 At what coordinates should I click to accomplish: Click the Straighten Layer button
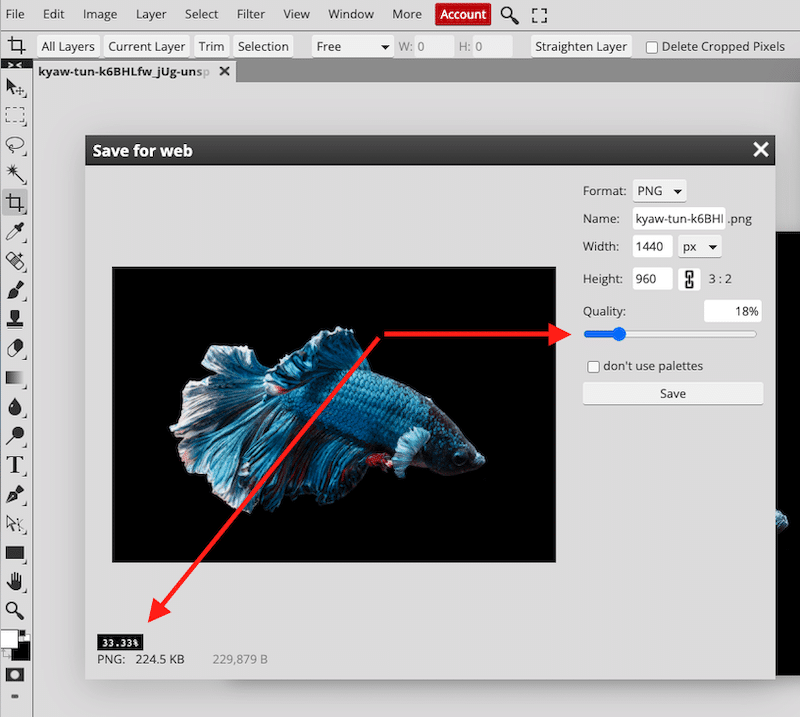pos(581,46)
